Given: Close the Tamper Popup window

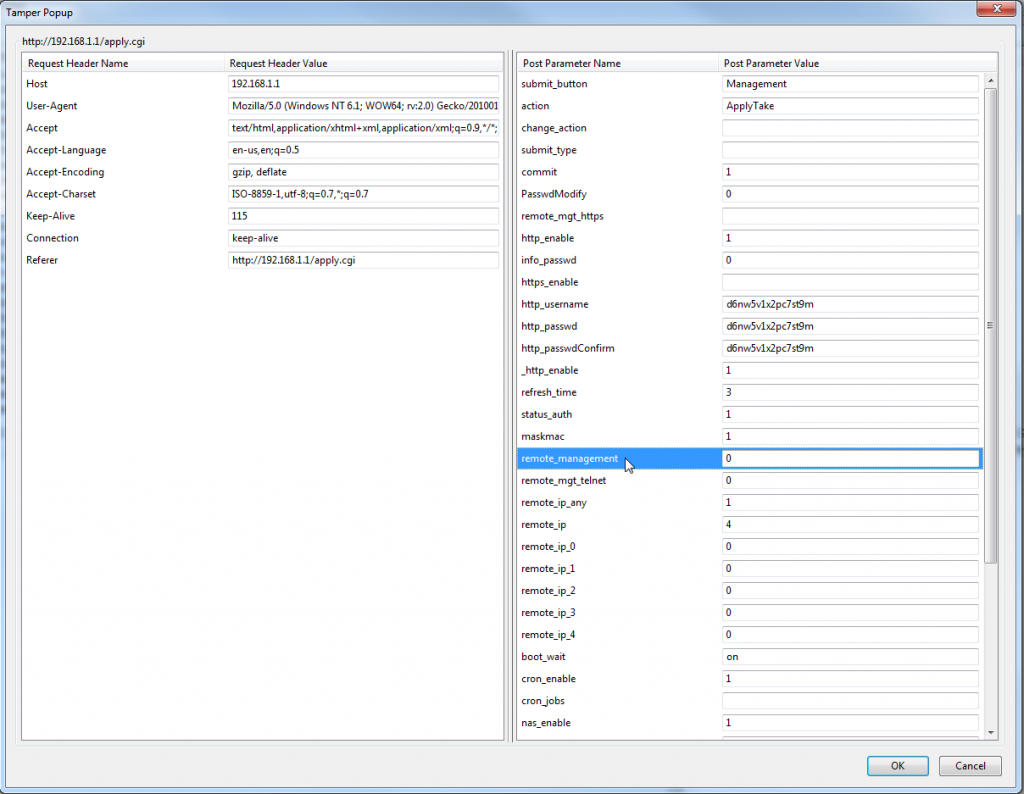Looking at the screenshot, I should (x=990, y=10).
